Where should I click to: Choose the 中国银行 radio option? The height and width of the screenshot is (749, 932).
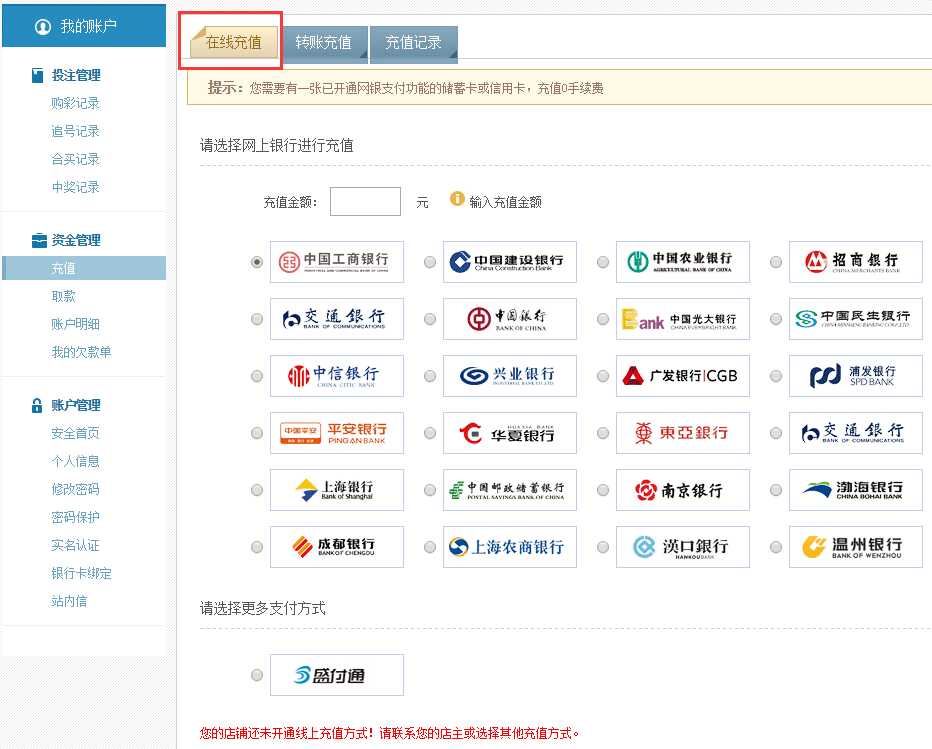pyautogui.click(x=430, y=319)
